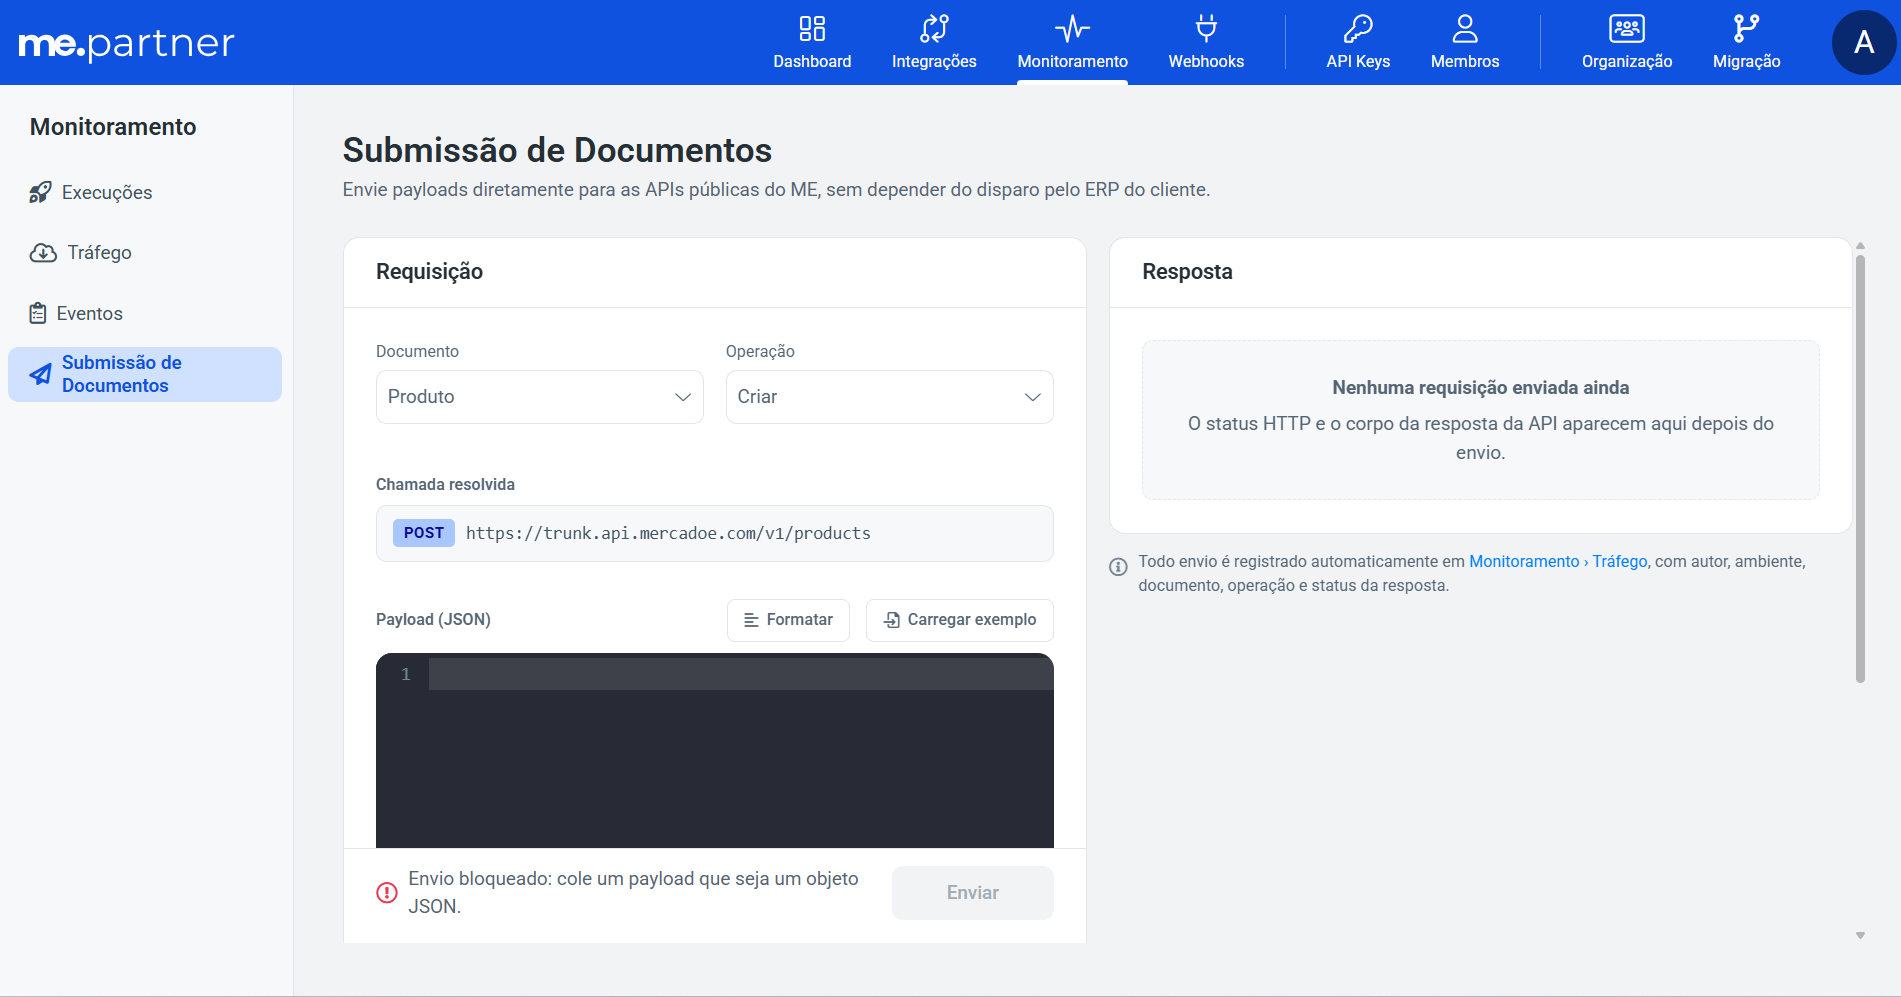The width and height of the screenshot is (1901, 997).
Task: Click the scrollbar down arrow
Action: [1860, 936]
